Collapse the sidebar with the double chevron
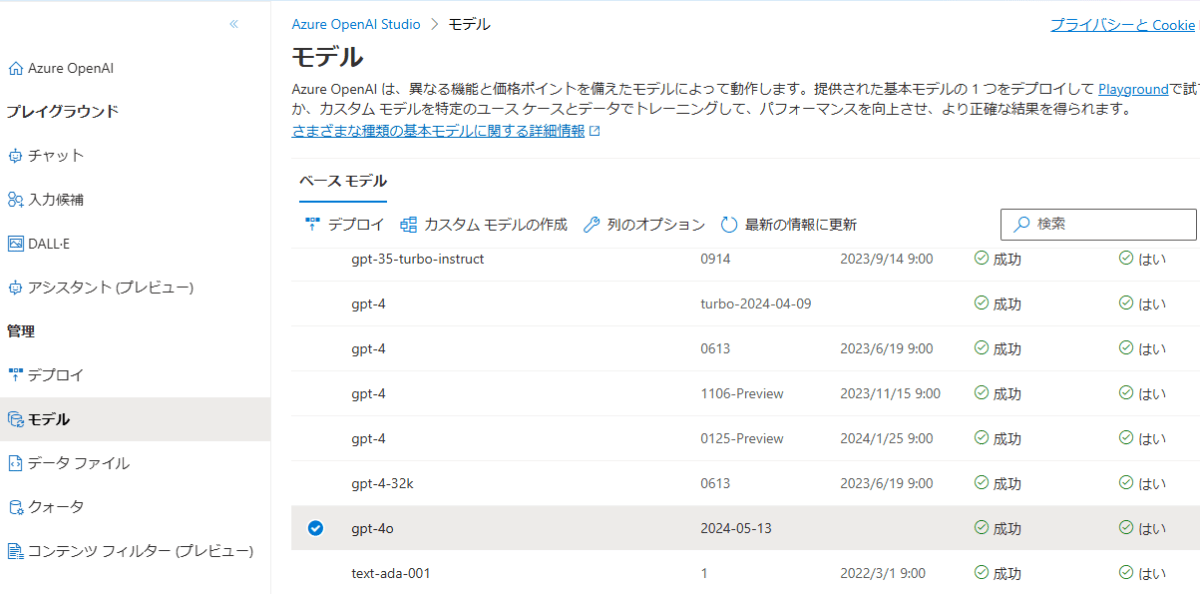This screenshot has width=1200, height=594. [x=234, y=24]
